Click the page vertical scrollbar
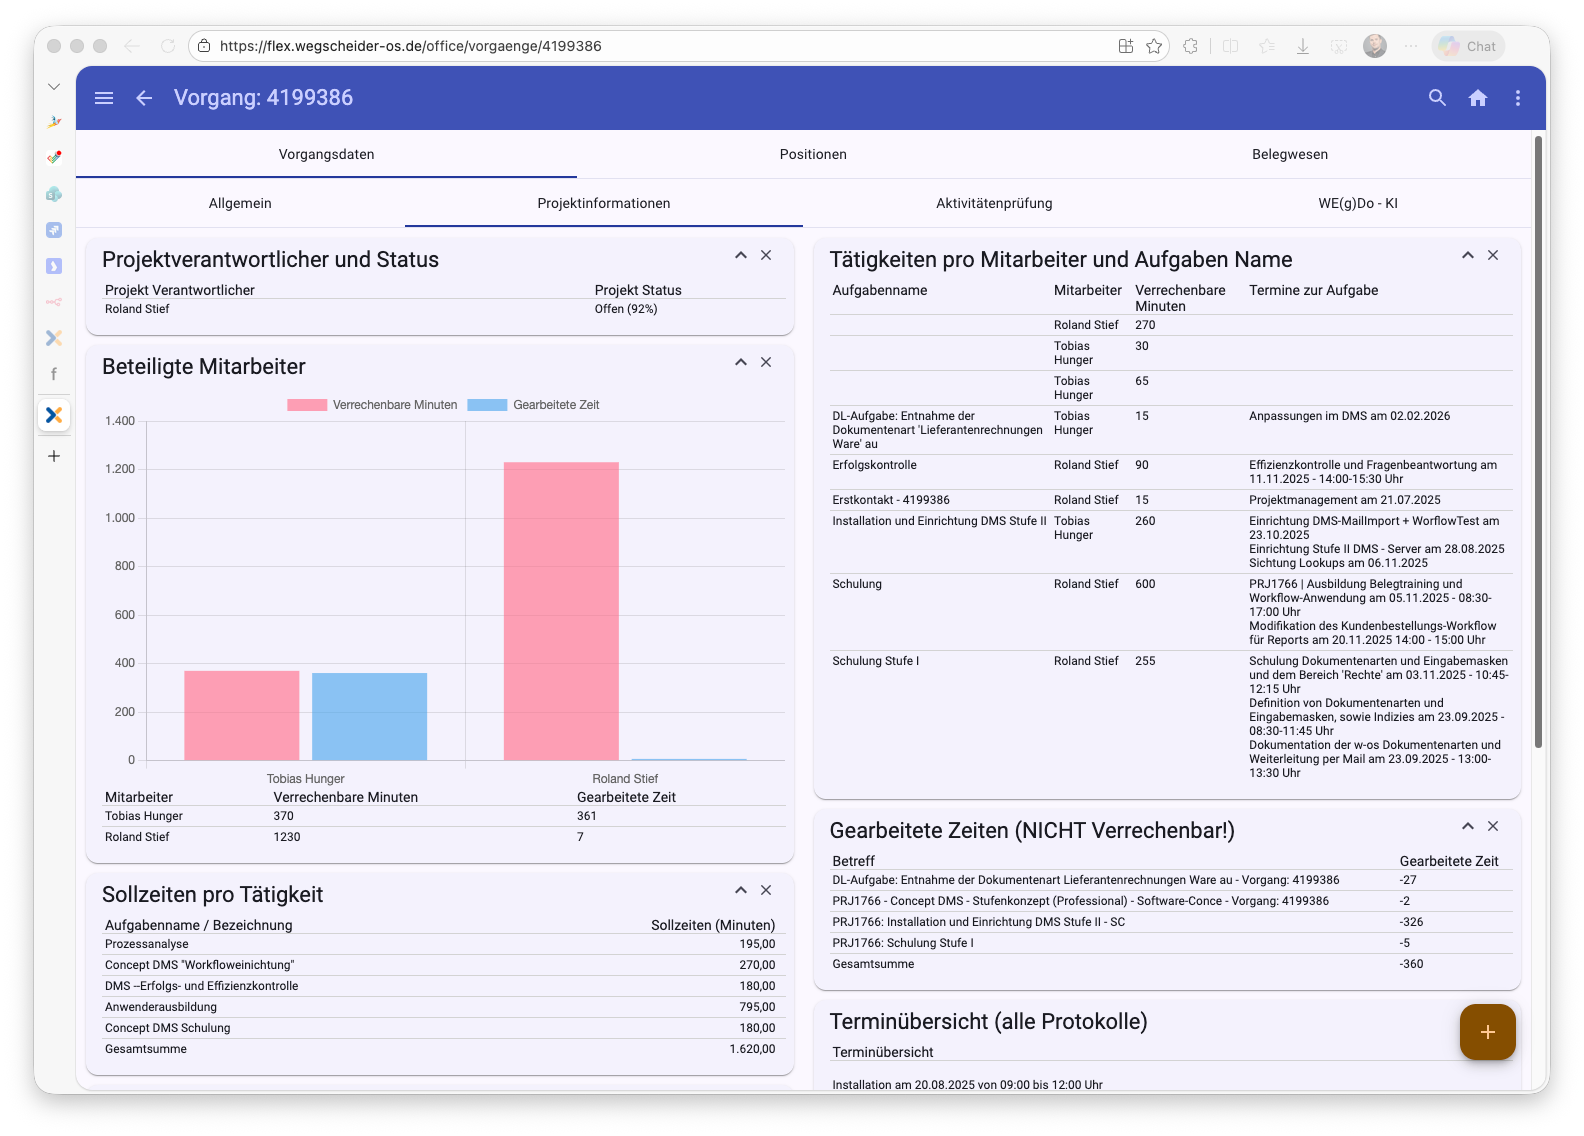 coord(1538,440)
